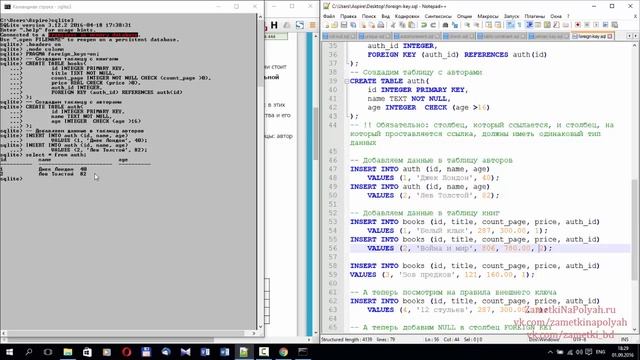640x360 pixels.
Task: Click the Redo arrow icon in Notepad++
Action: (433, 25)
